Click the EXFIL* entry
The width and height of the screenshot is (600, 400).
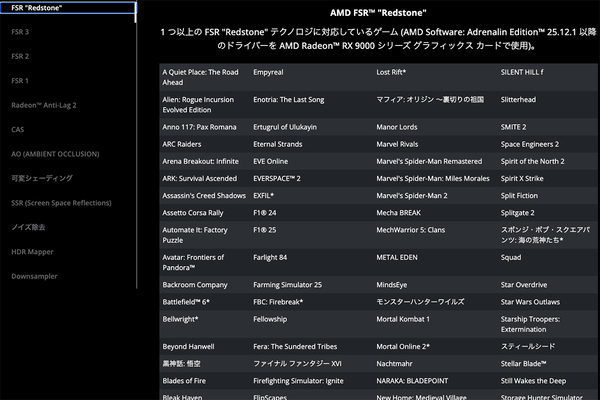[263, 196]
